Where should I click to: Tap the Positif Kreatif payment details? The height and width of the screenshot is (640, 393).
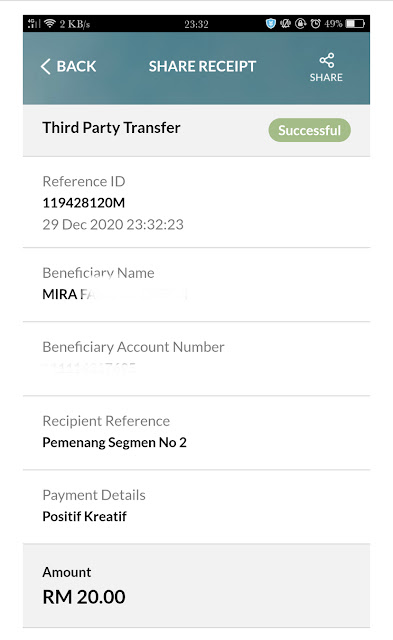tap(84, 516)
